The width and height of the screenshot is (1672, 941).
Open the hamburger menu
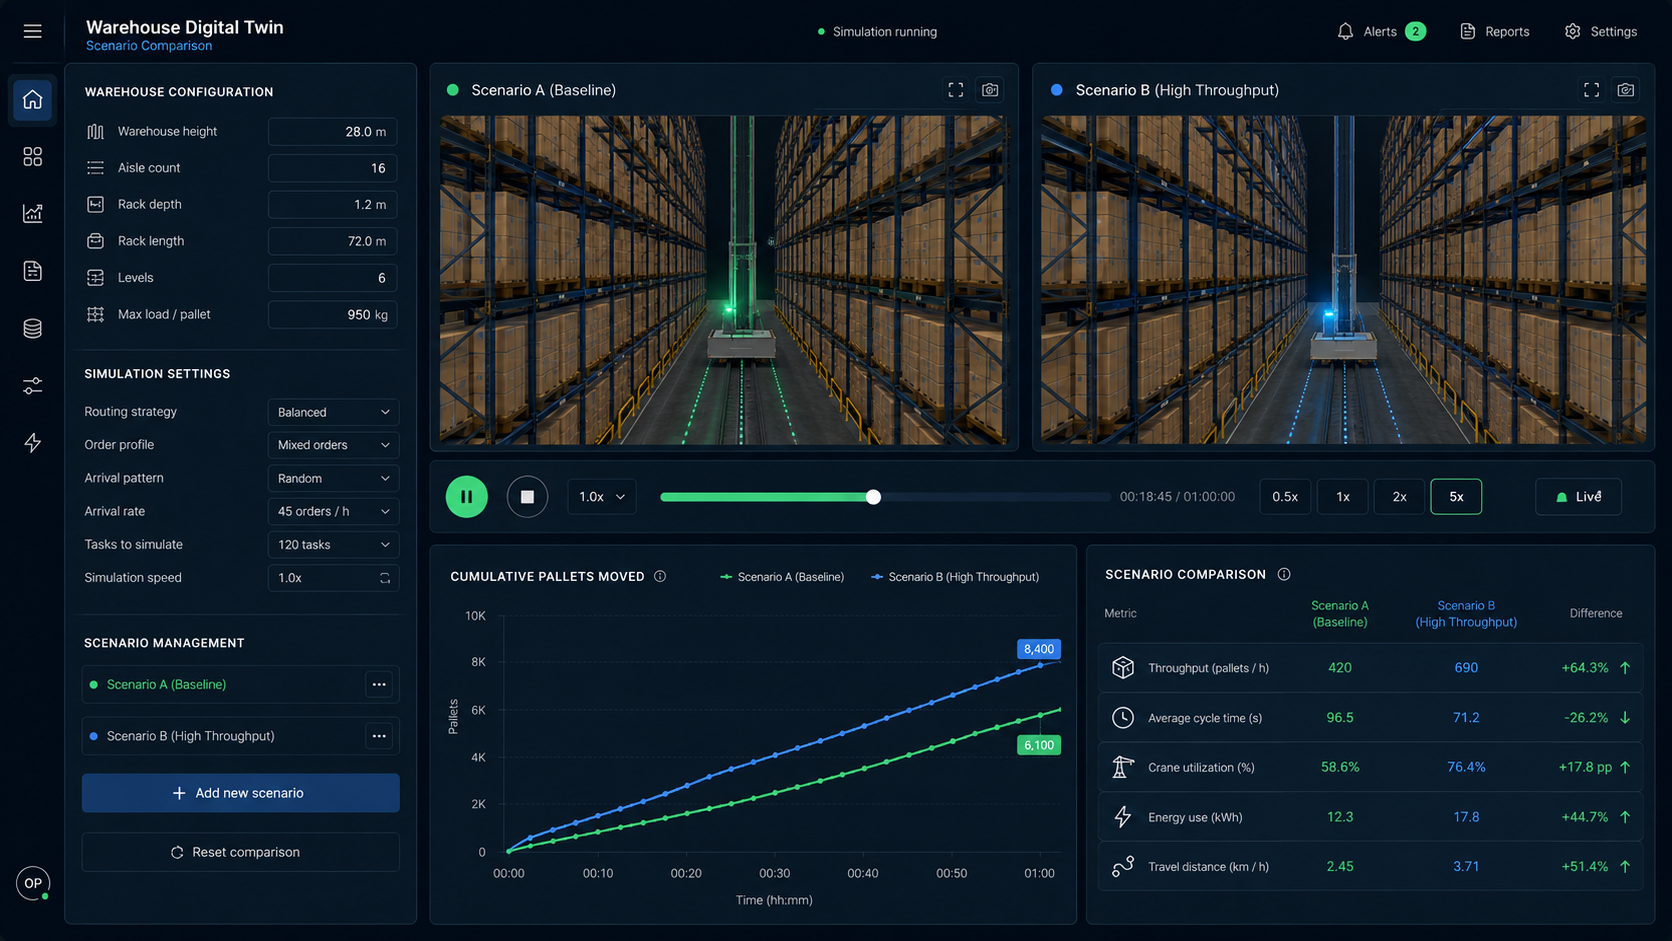pos(32,31)
